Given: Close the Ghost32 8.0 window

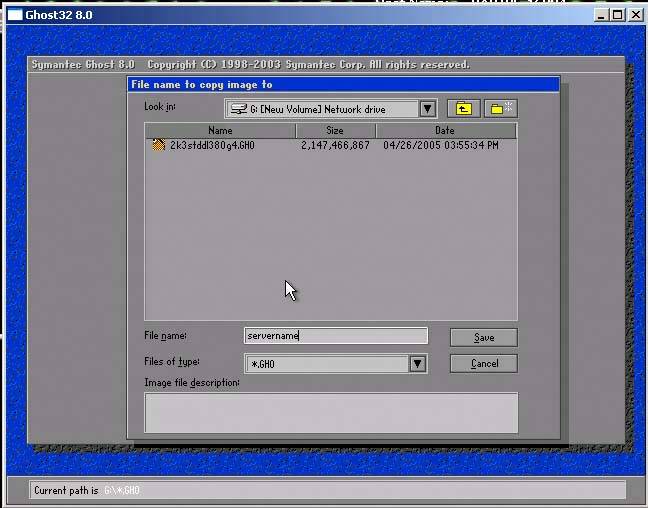Looking at the screenshot, I should 635,15.
